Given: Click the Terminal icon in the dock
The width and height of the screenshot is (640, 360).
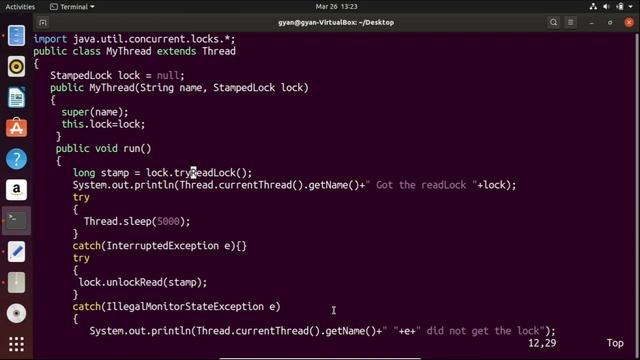Looking at the screenshot, I should coord(16,220).
